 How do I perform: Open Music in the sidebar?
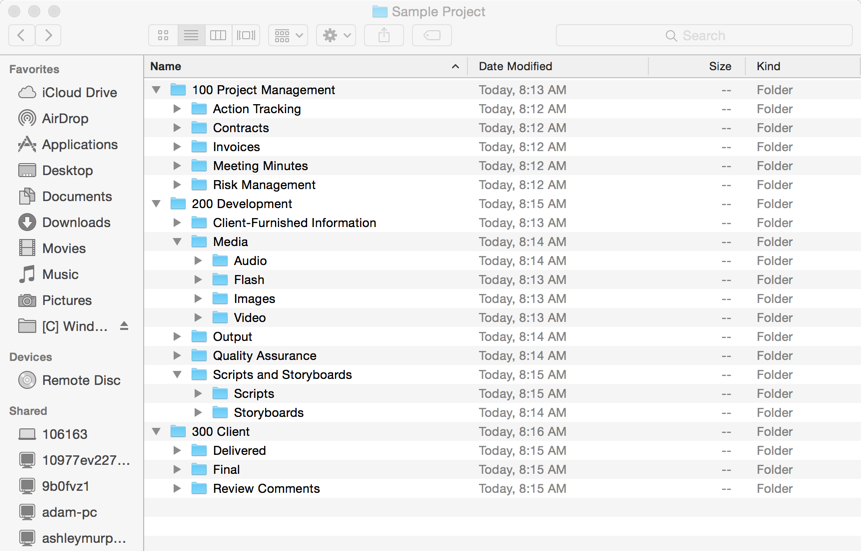[48, 274]
